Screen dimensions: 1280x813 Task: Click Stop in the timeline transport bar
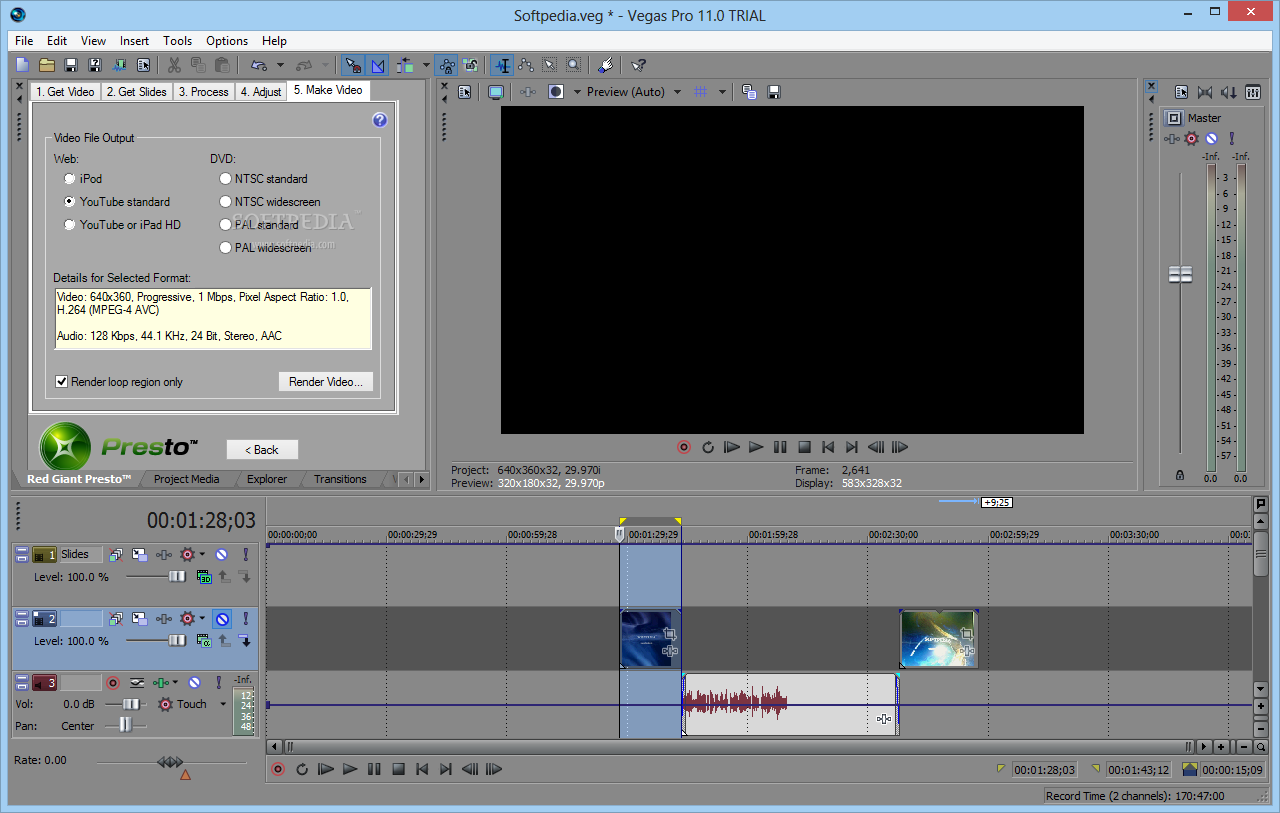click(398, 769)
